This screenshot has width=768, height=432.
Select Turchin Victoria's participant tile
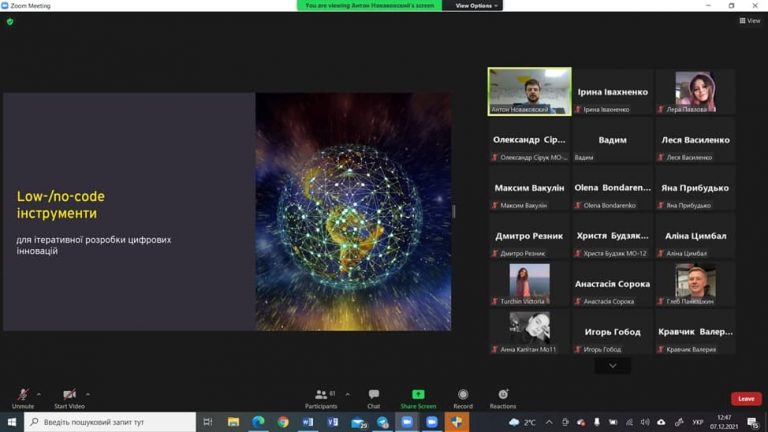529,283
